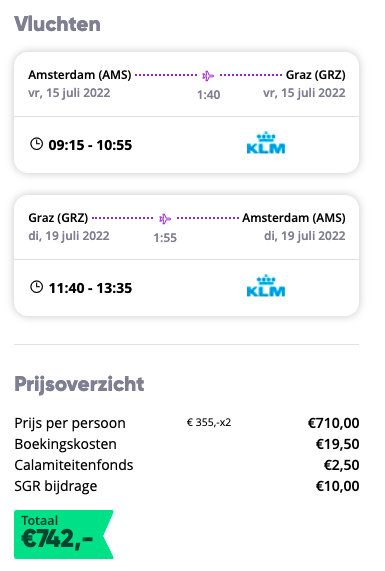Click the purple airplane icon above 1:55
Image resolution: width=385 pixels, height=571 pixels.
(165, 219)
